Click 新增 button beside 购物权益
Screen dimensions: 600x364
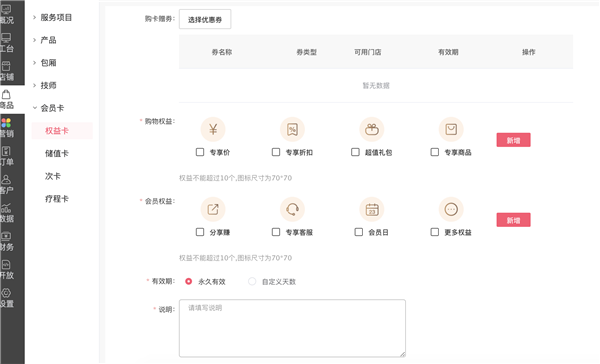tap(514, 140)
